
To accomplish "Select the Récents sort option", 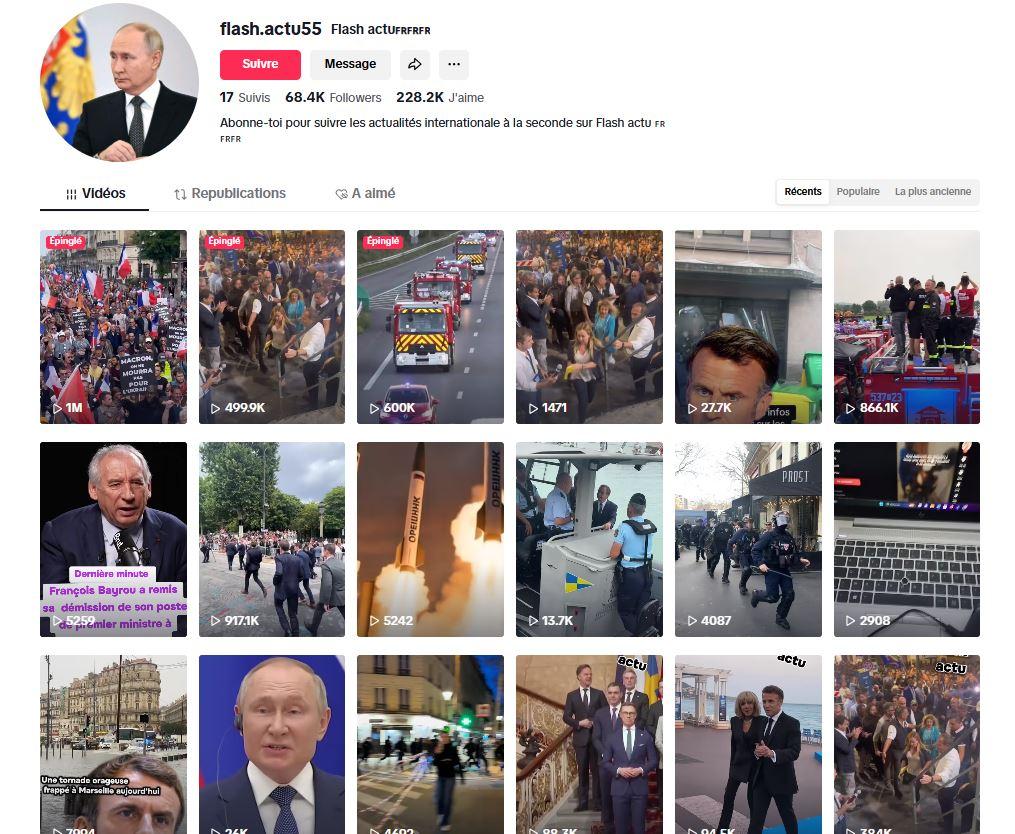I will click(x=803, y=192).
